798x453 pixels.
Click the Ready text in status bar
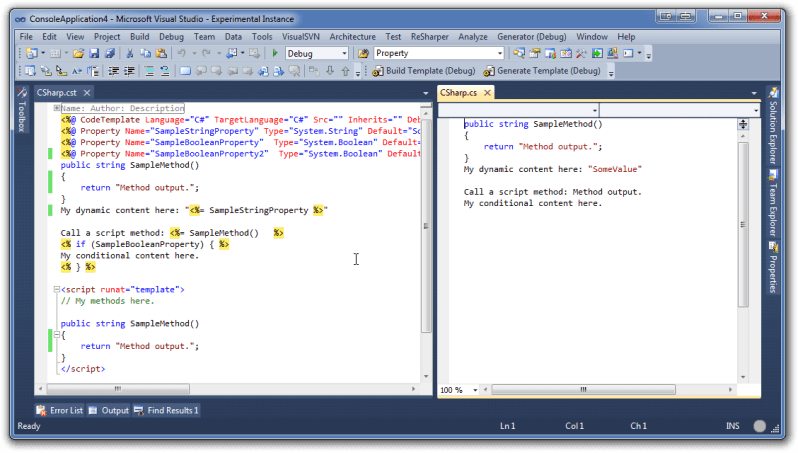point(29,426)
